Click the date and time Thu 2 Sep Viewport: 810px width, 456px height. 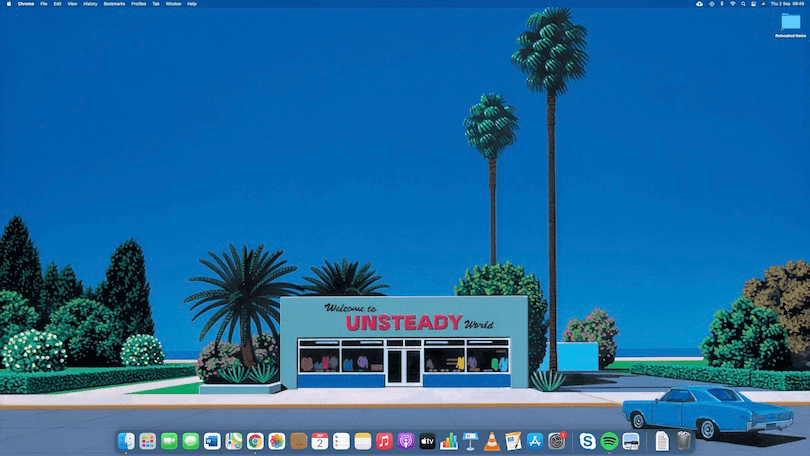(x=787, y=4)
